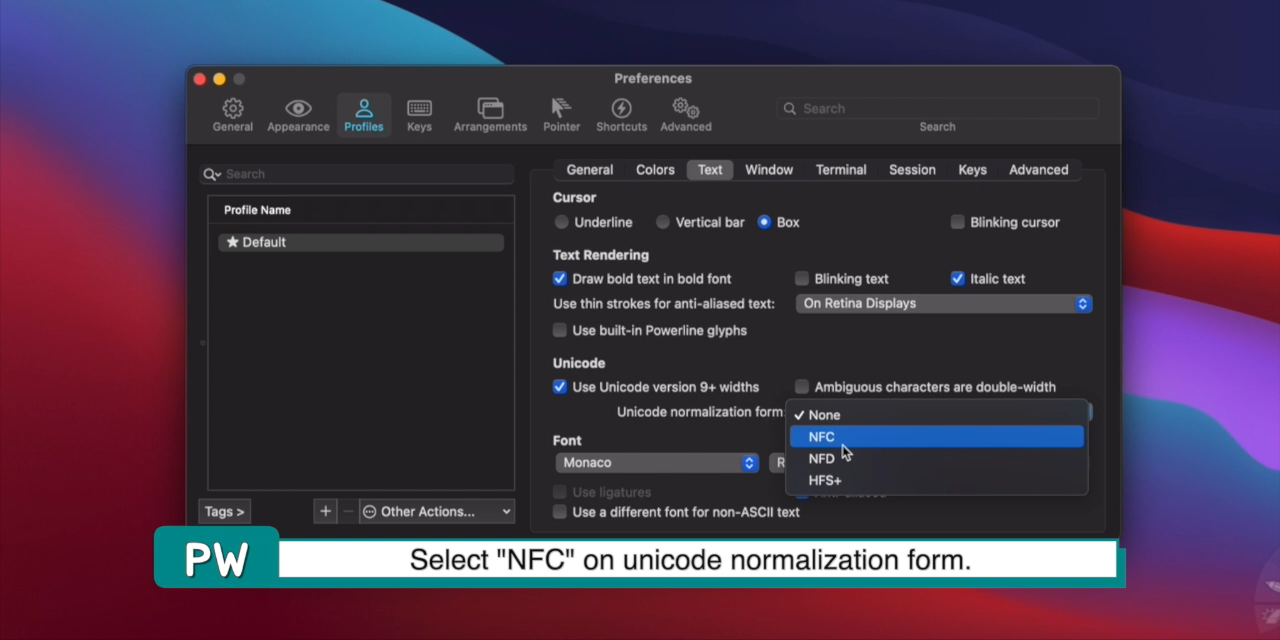Enable Use a different font for non-ASCII text
Screen dimensions: 1280x640
tap(560, 512)
